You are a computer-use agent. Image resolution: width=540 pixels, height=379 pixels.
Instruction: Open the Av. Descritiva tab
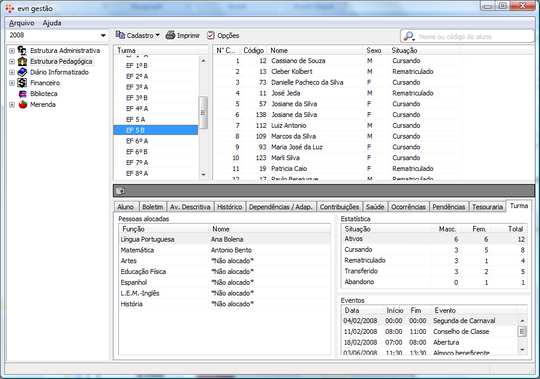coord(190,207)
